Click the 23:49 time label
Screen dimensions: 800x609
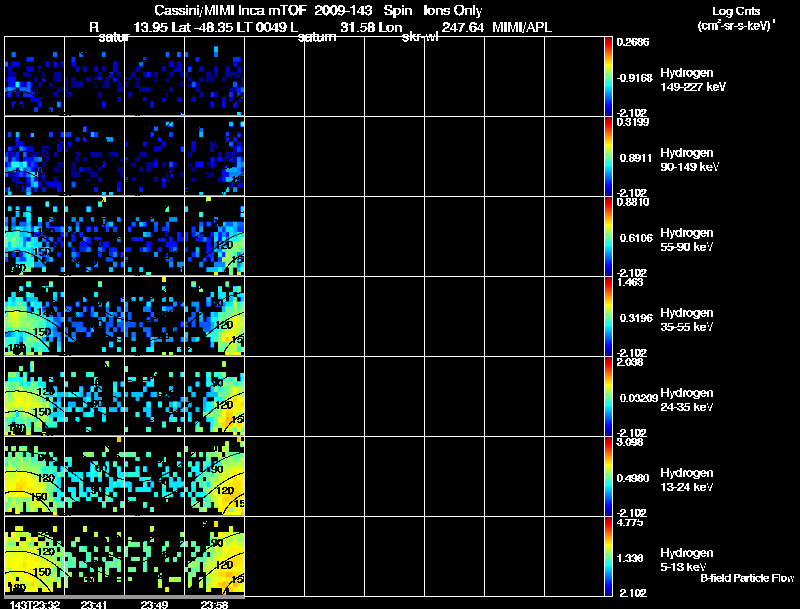155,604
